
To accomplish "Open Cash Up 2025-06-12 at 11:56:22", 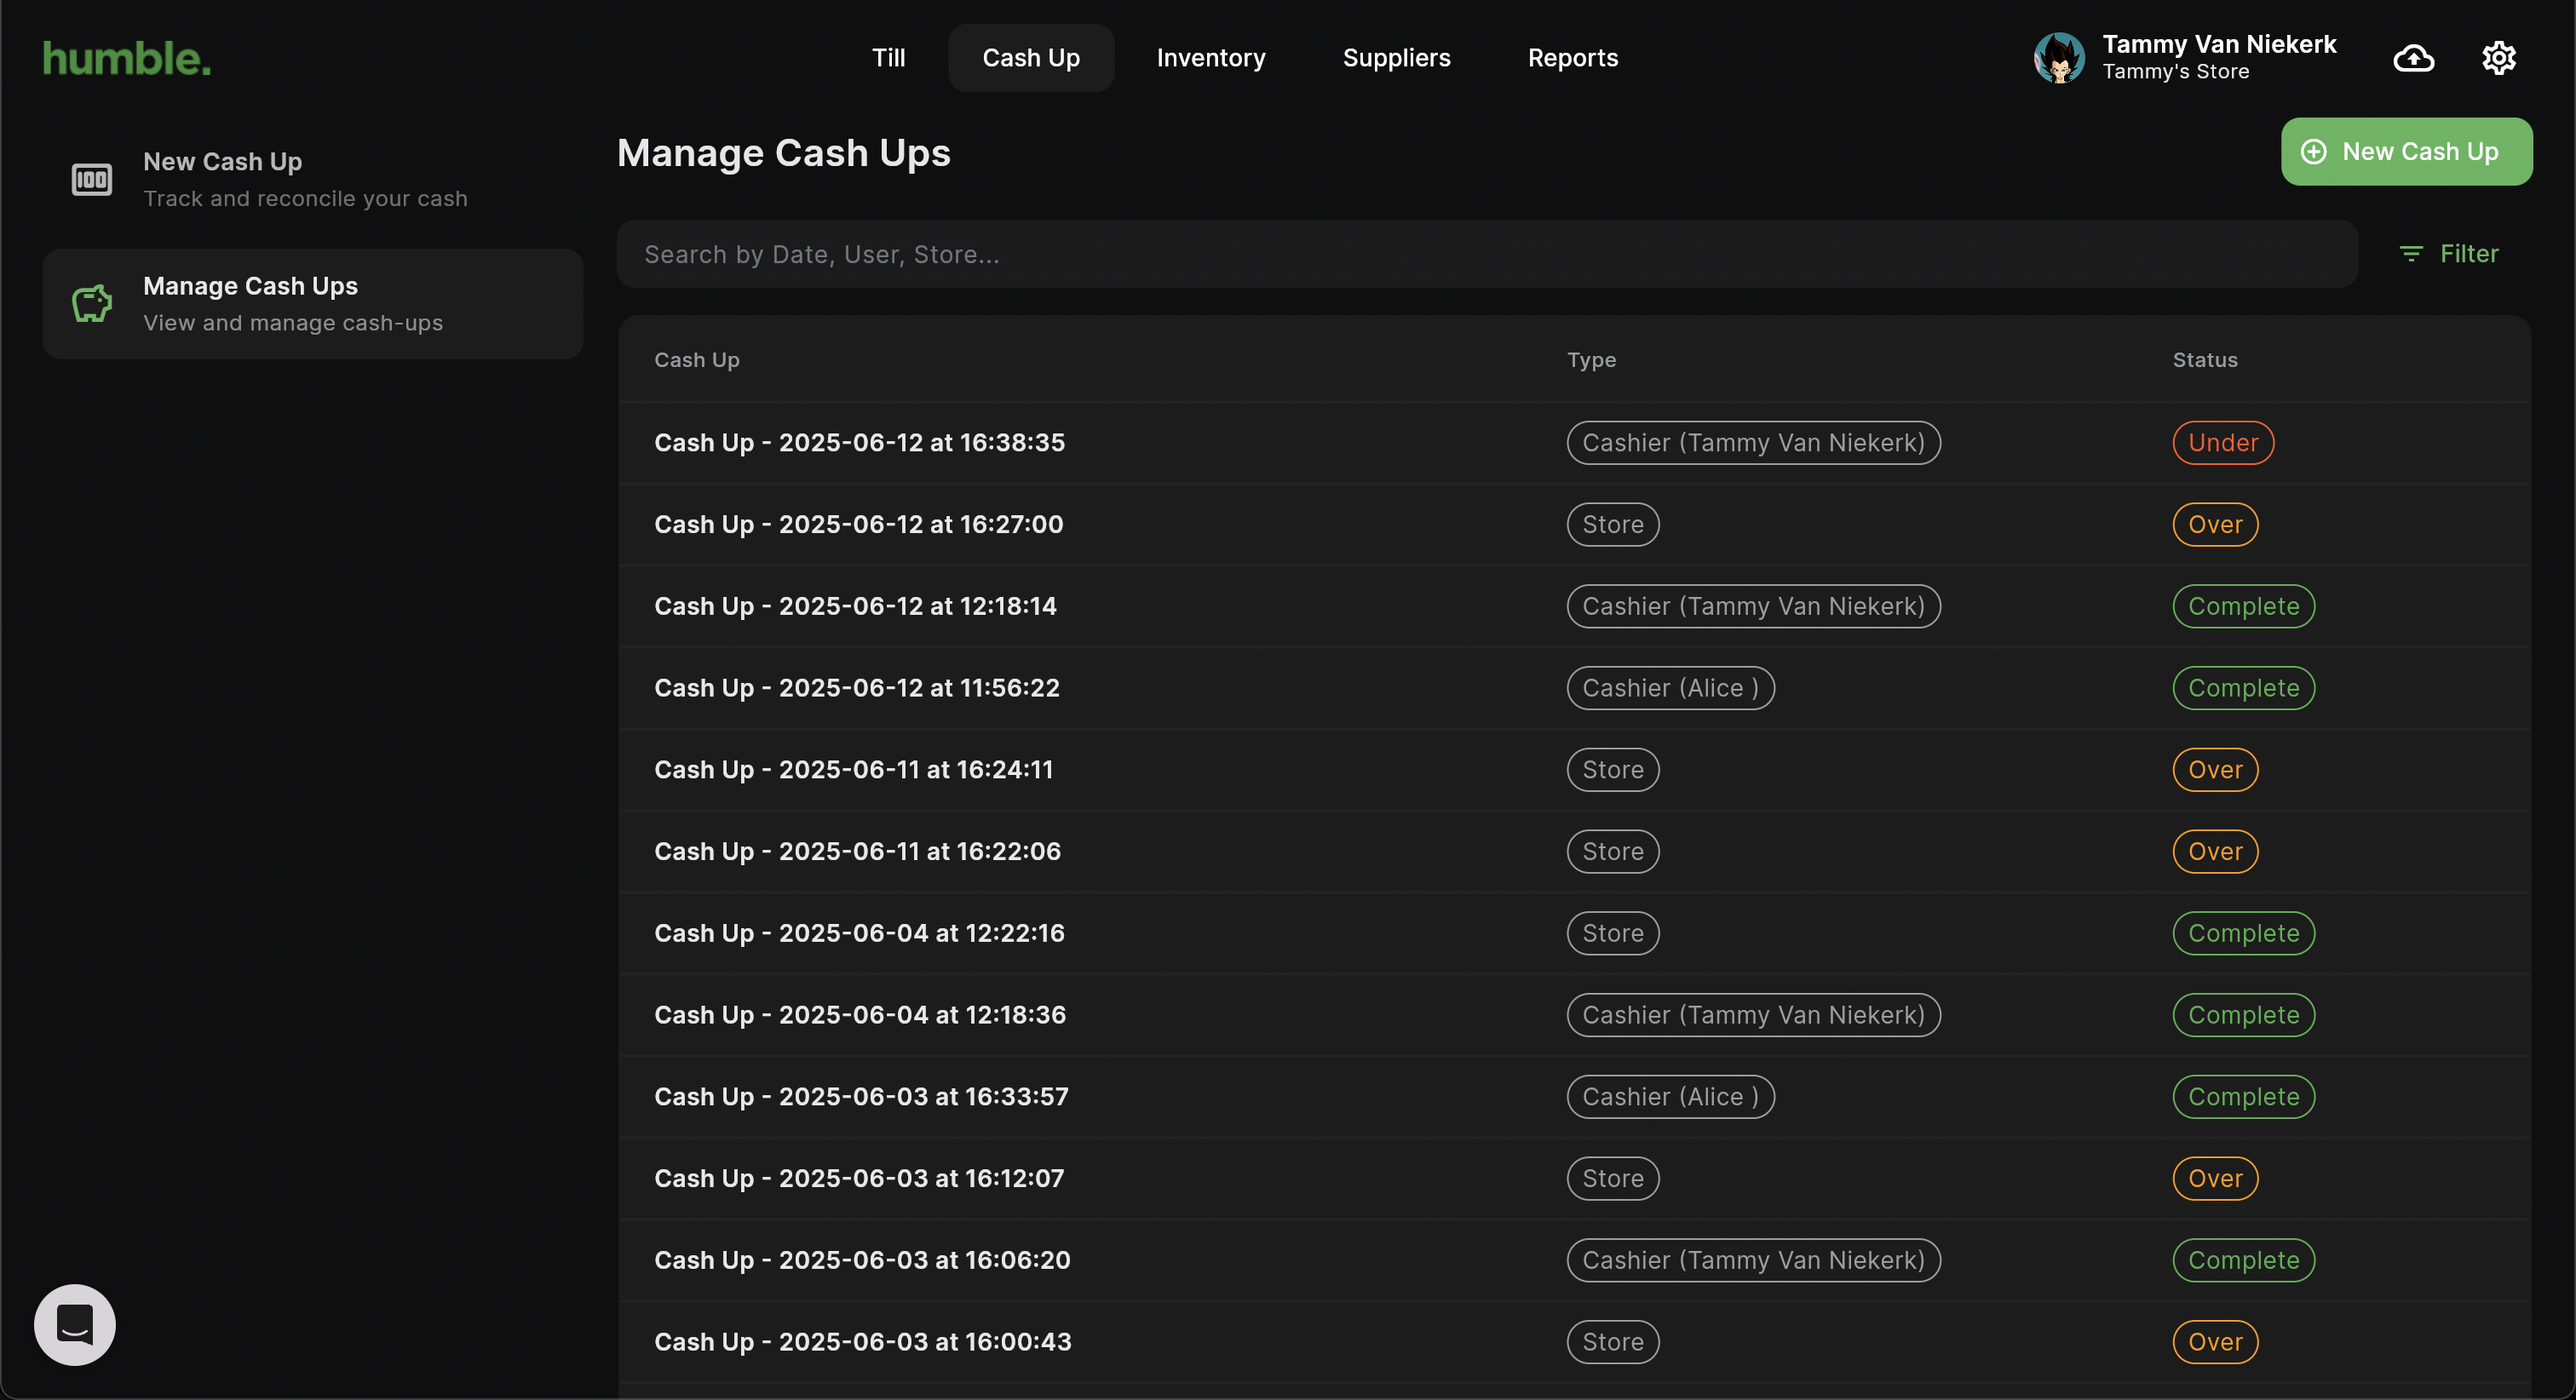I will click(x=1574, y=688).
